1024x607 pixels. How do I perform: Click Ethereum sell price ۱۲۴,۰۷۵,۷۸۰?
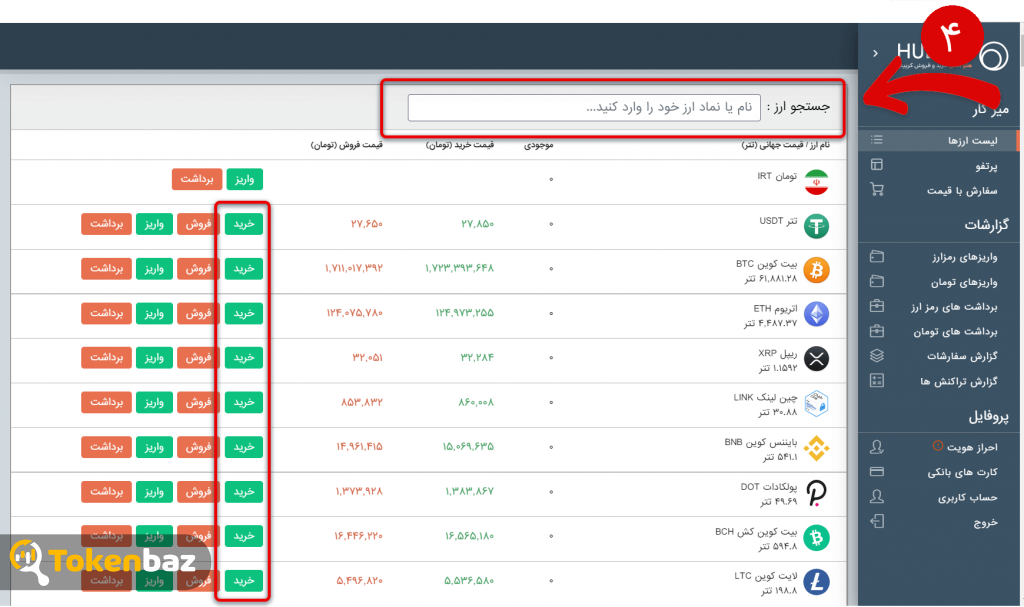click(355, 313)
